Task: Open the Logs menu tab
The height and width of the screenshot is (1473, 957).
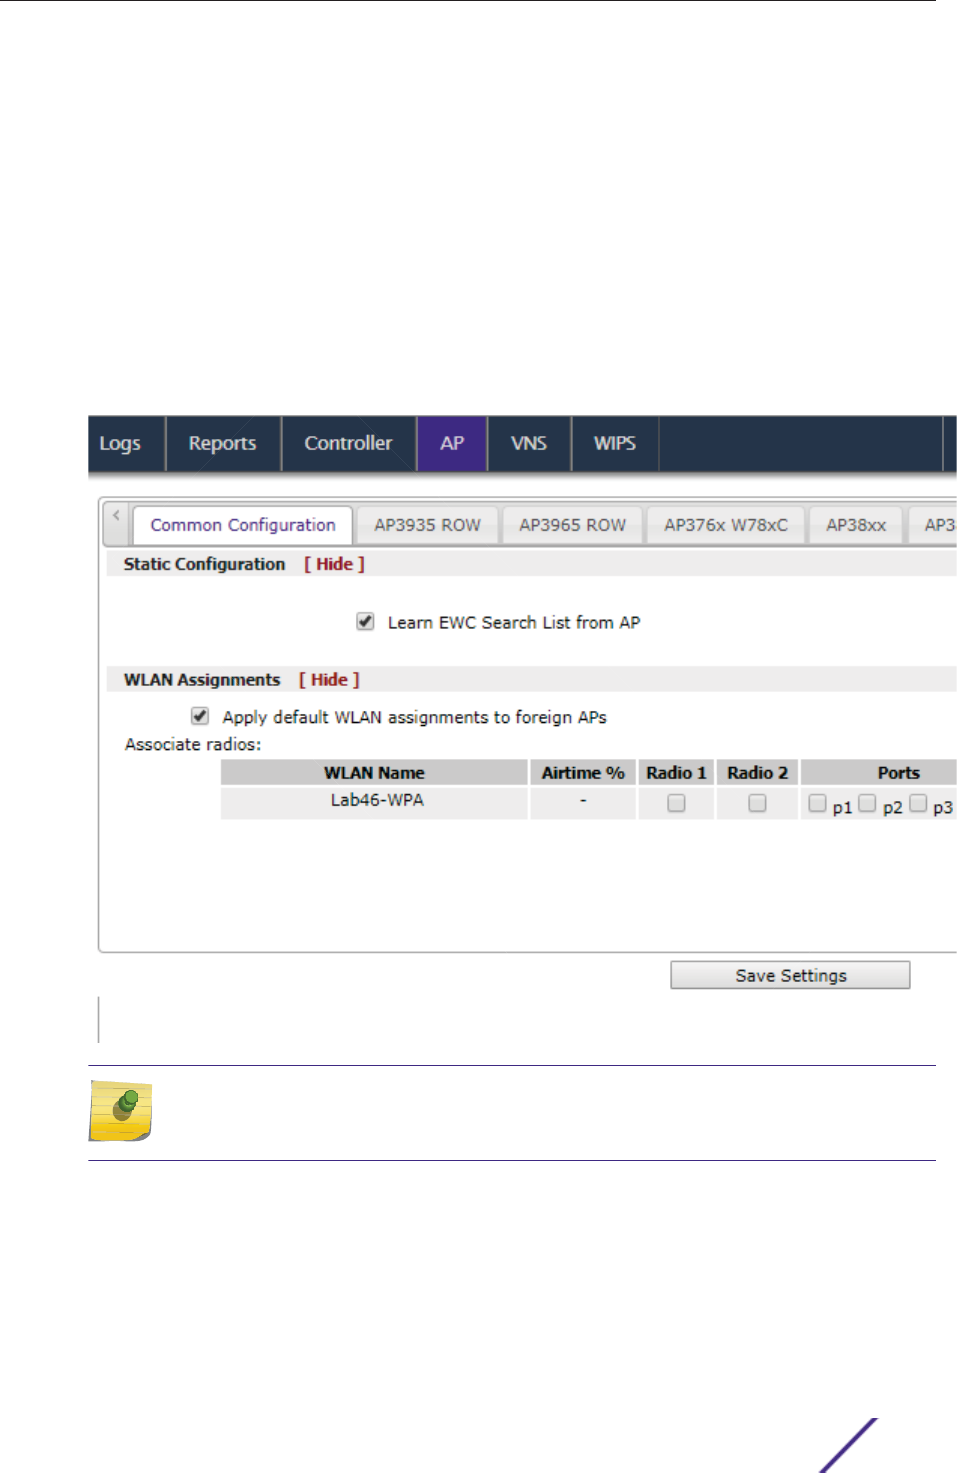Action: point(120,443)
